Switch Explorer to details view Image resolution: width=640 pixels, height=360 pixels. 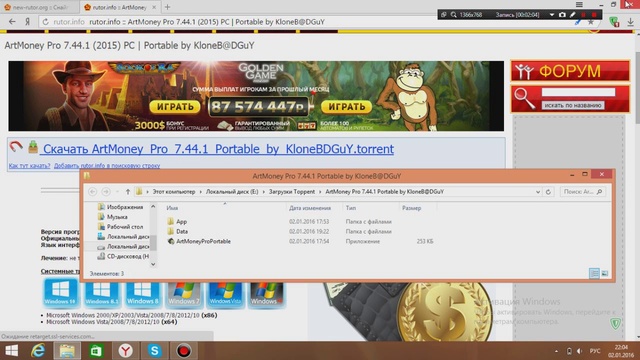click(594, 273)
